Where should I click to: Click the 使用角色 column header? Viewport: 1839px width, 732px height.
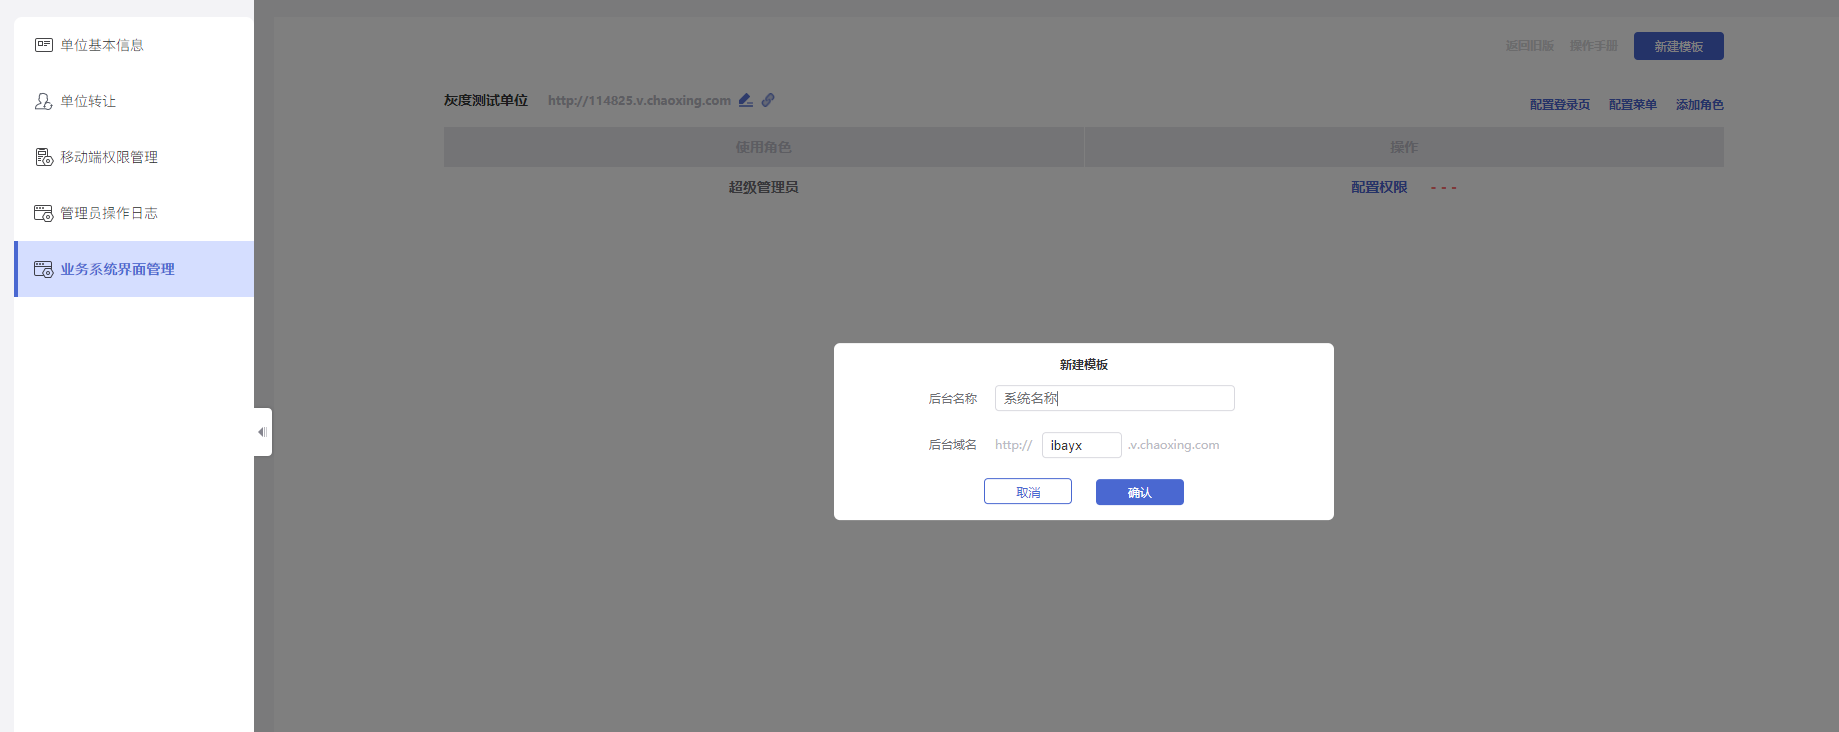764,147
